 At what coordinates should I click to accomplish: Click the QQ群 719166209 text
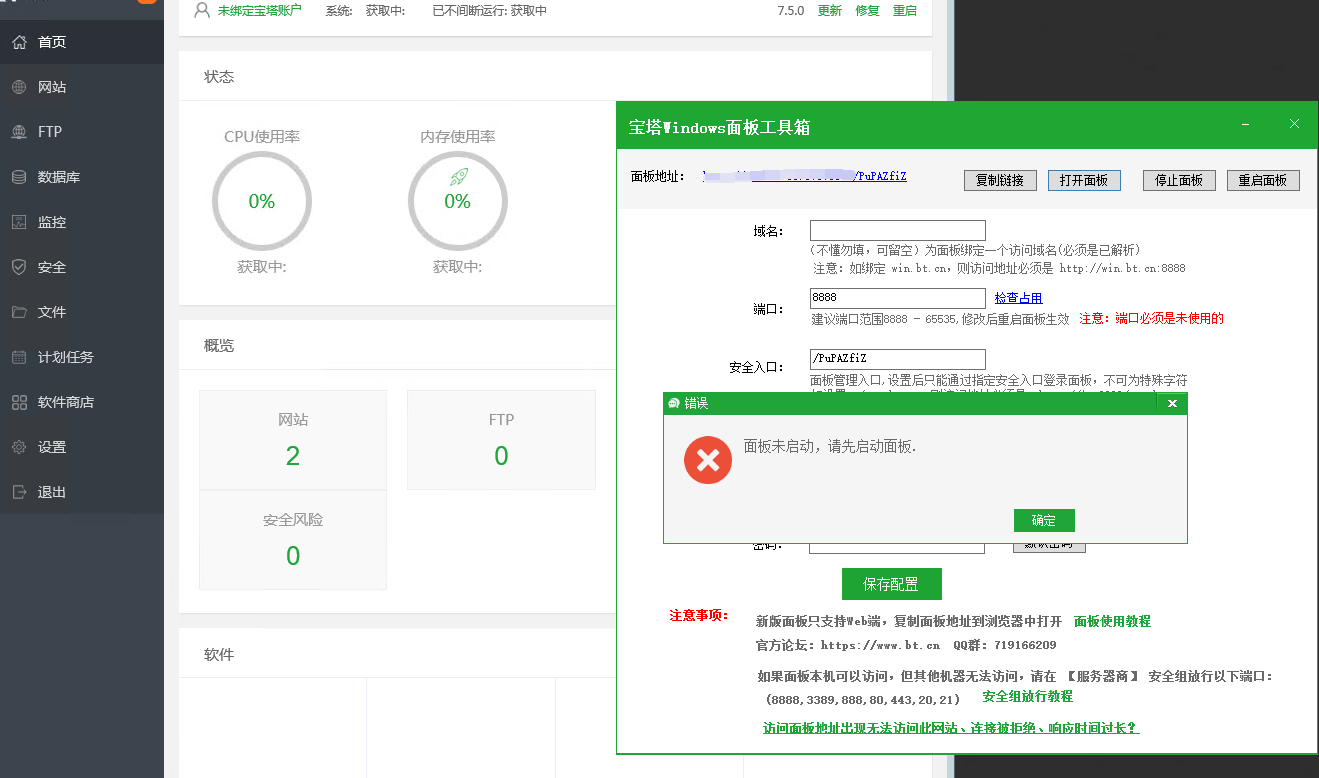[1004, 645]
